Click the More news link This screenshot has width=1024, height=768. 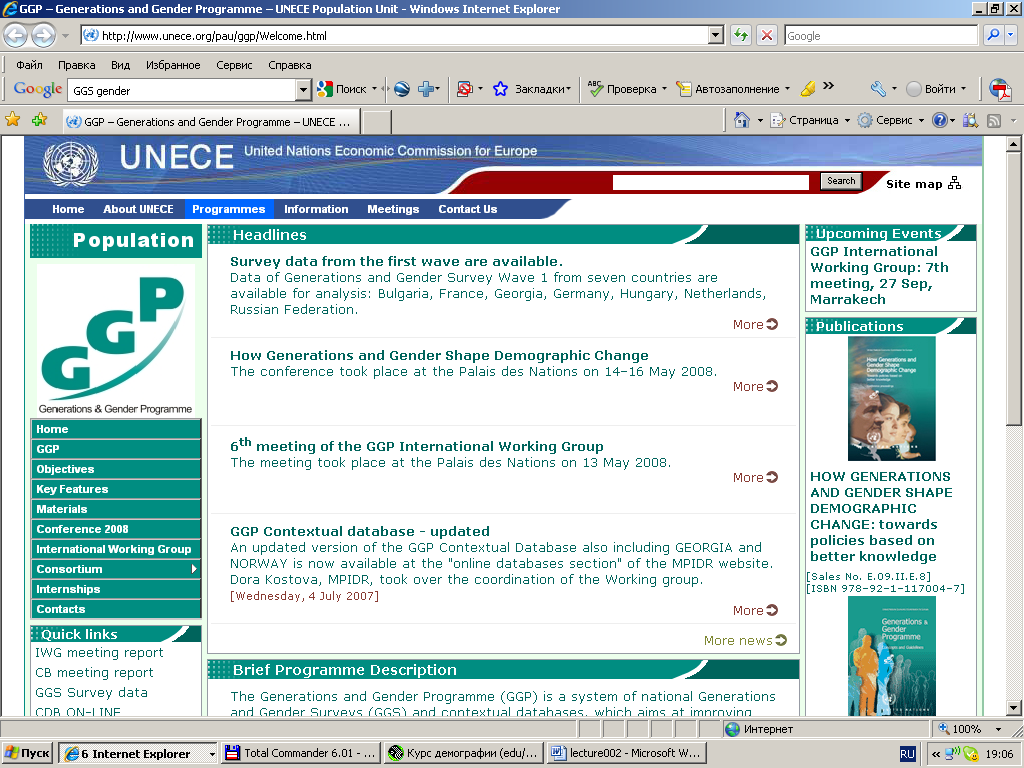tap(745, 640)
